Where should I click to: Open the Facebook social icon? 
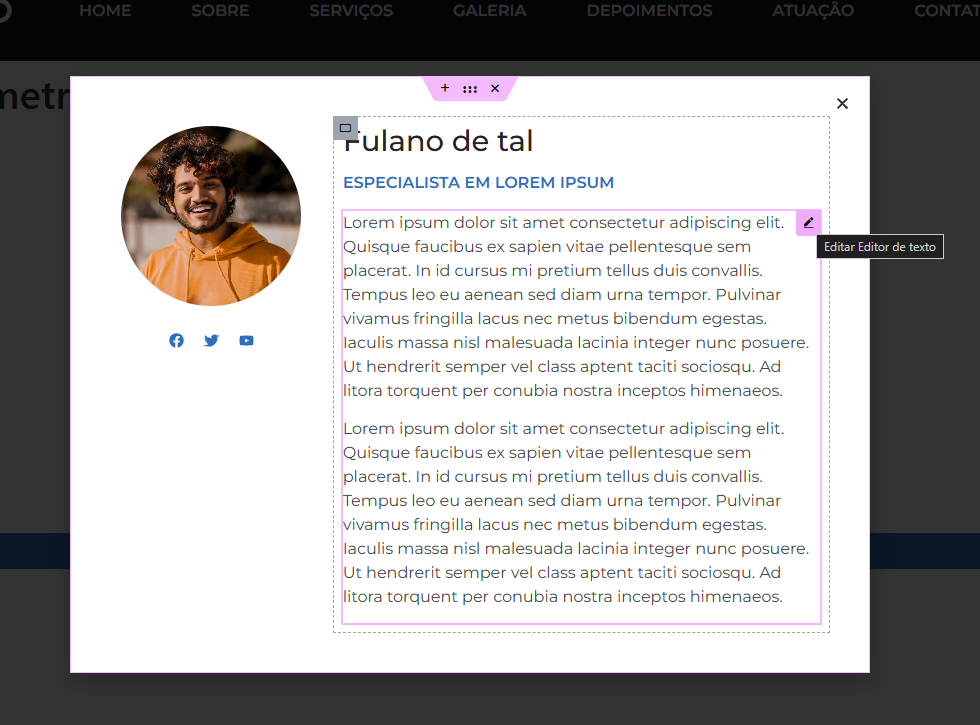tap(176, 340)
